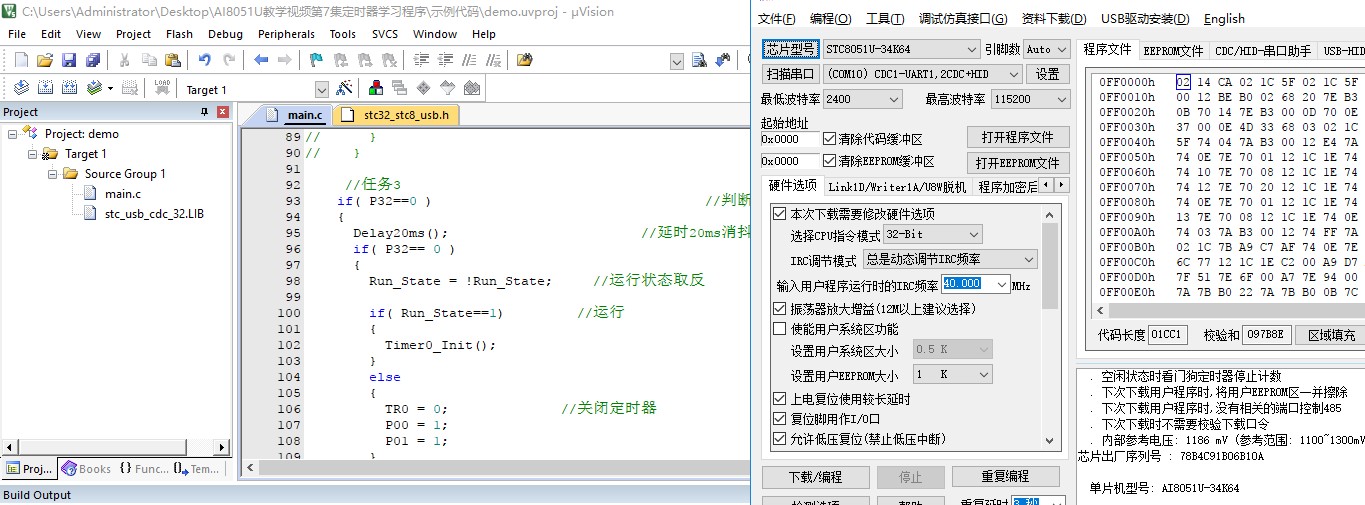Insert a bookmark with flag icon
Viewport: 1365px width, 505px height.
pos(316,60)
